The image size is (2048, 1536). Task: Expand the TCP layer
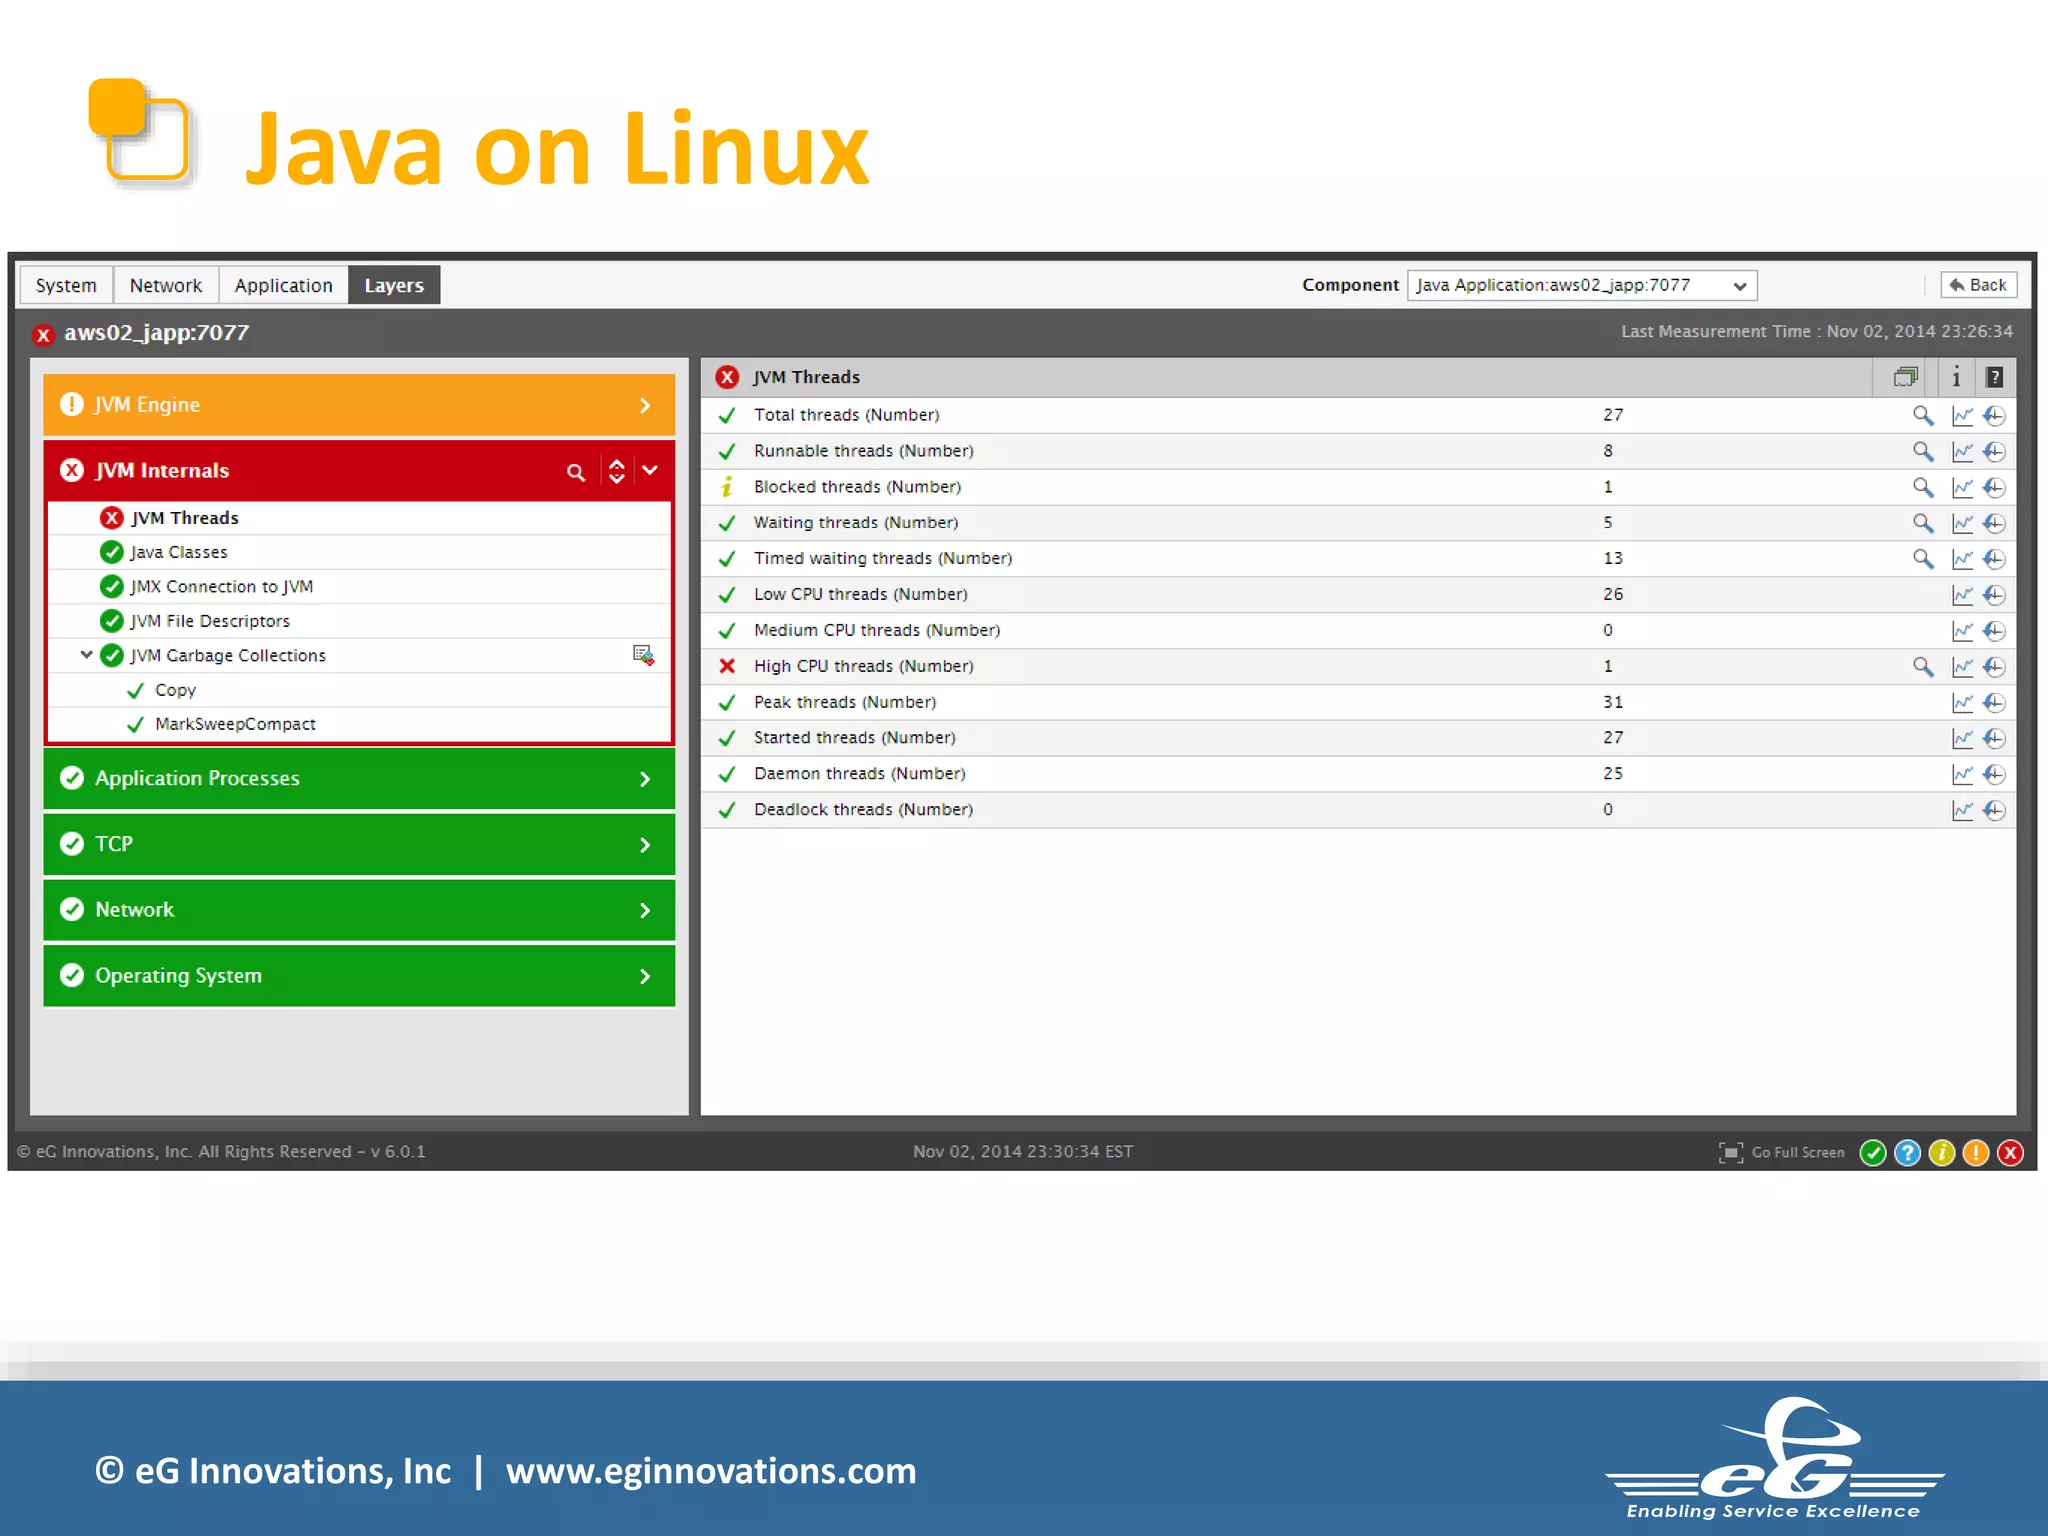[645, 845]
